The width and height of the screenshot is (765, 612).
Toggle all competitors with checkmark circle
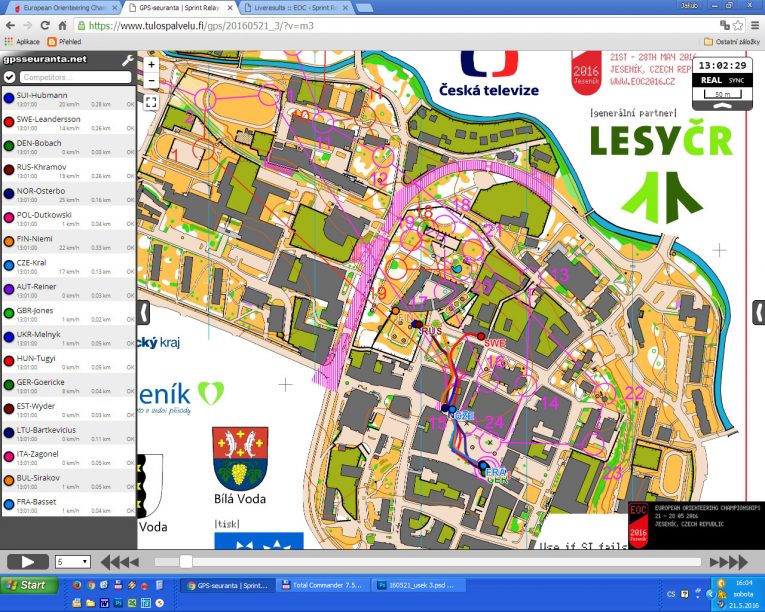point(9,77)
